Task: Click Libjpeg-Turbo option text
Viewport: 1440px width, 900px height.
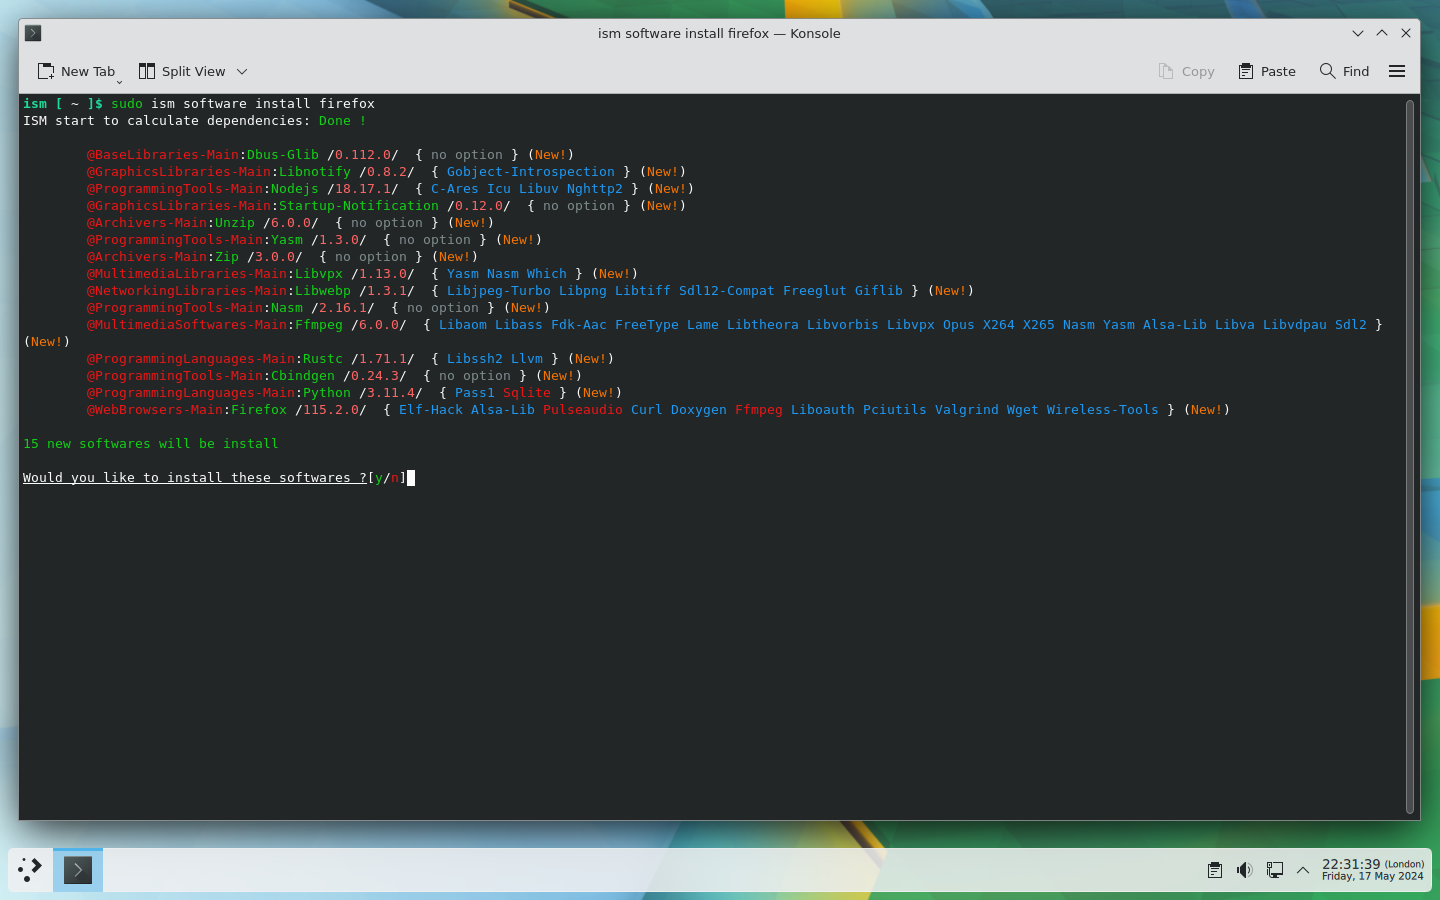Action: pyautogui.click(x=499, y=291)
